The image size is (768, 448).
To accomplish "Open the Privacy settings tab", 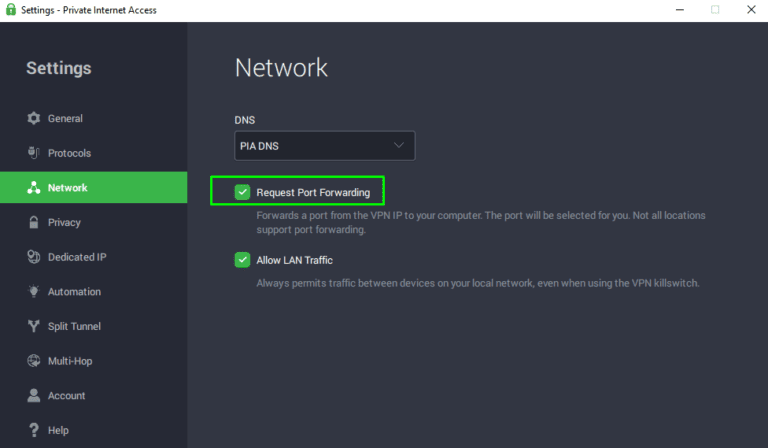I will pos(64,223).
